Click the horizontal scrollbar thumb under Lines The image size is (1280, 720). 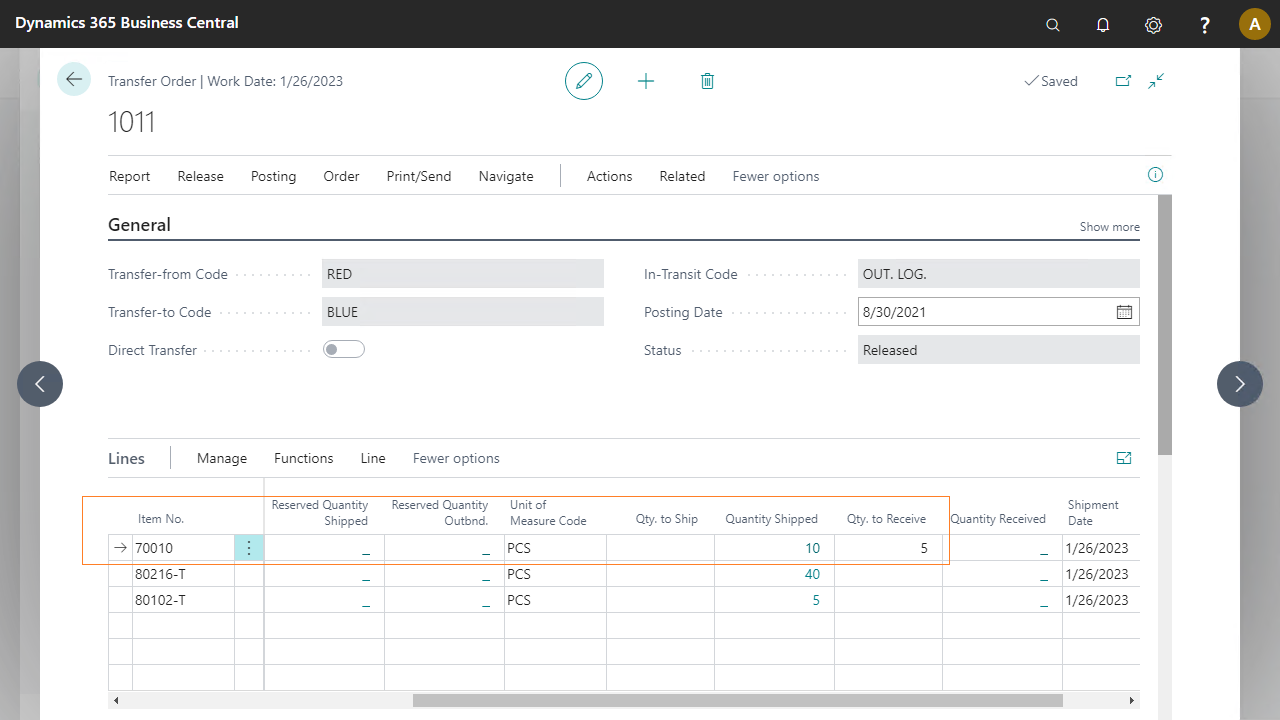(738, 701)
